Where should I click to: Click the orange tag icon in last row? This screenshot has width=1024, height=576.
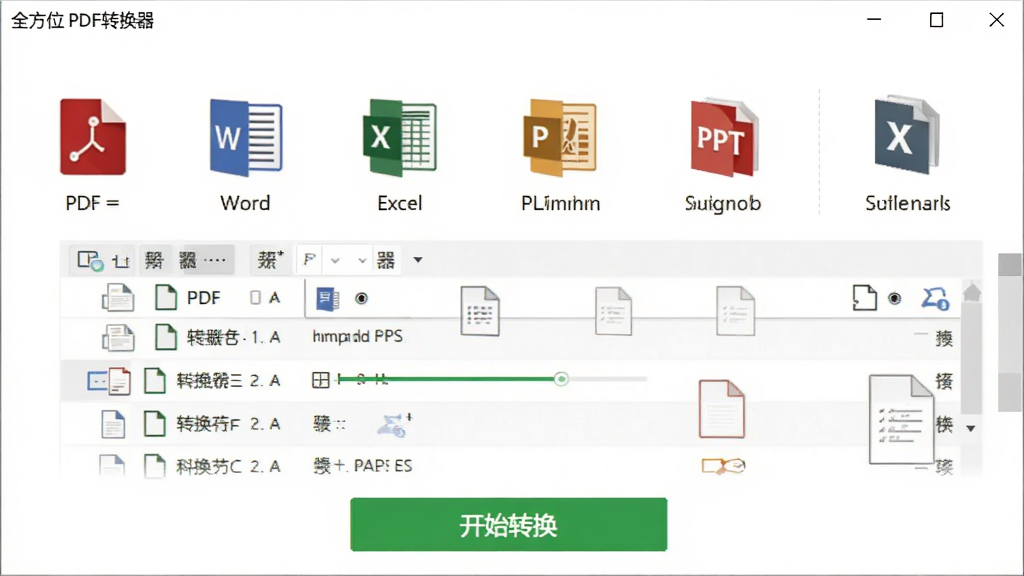tap(724, 466)
